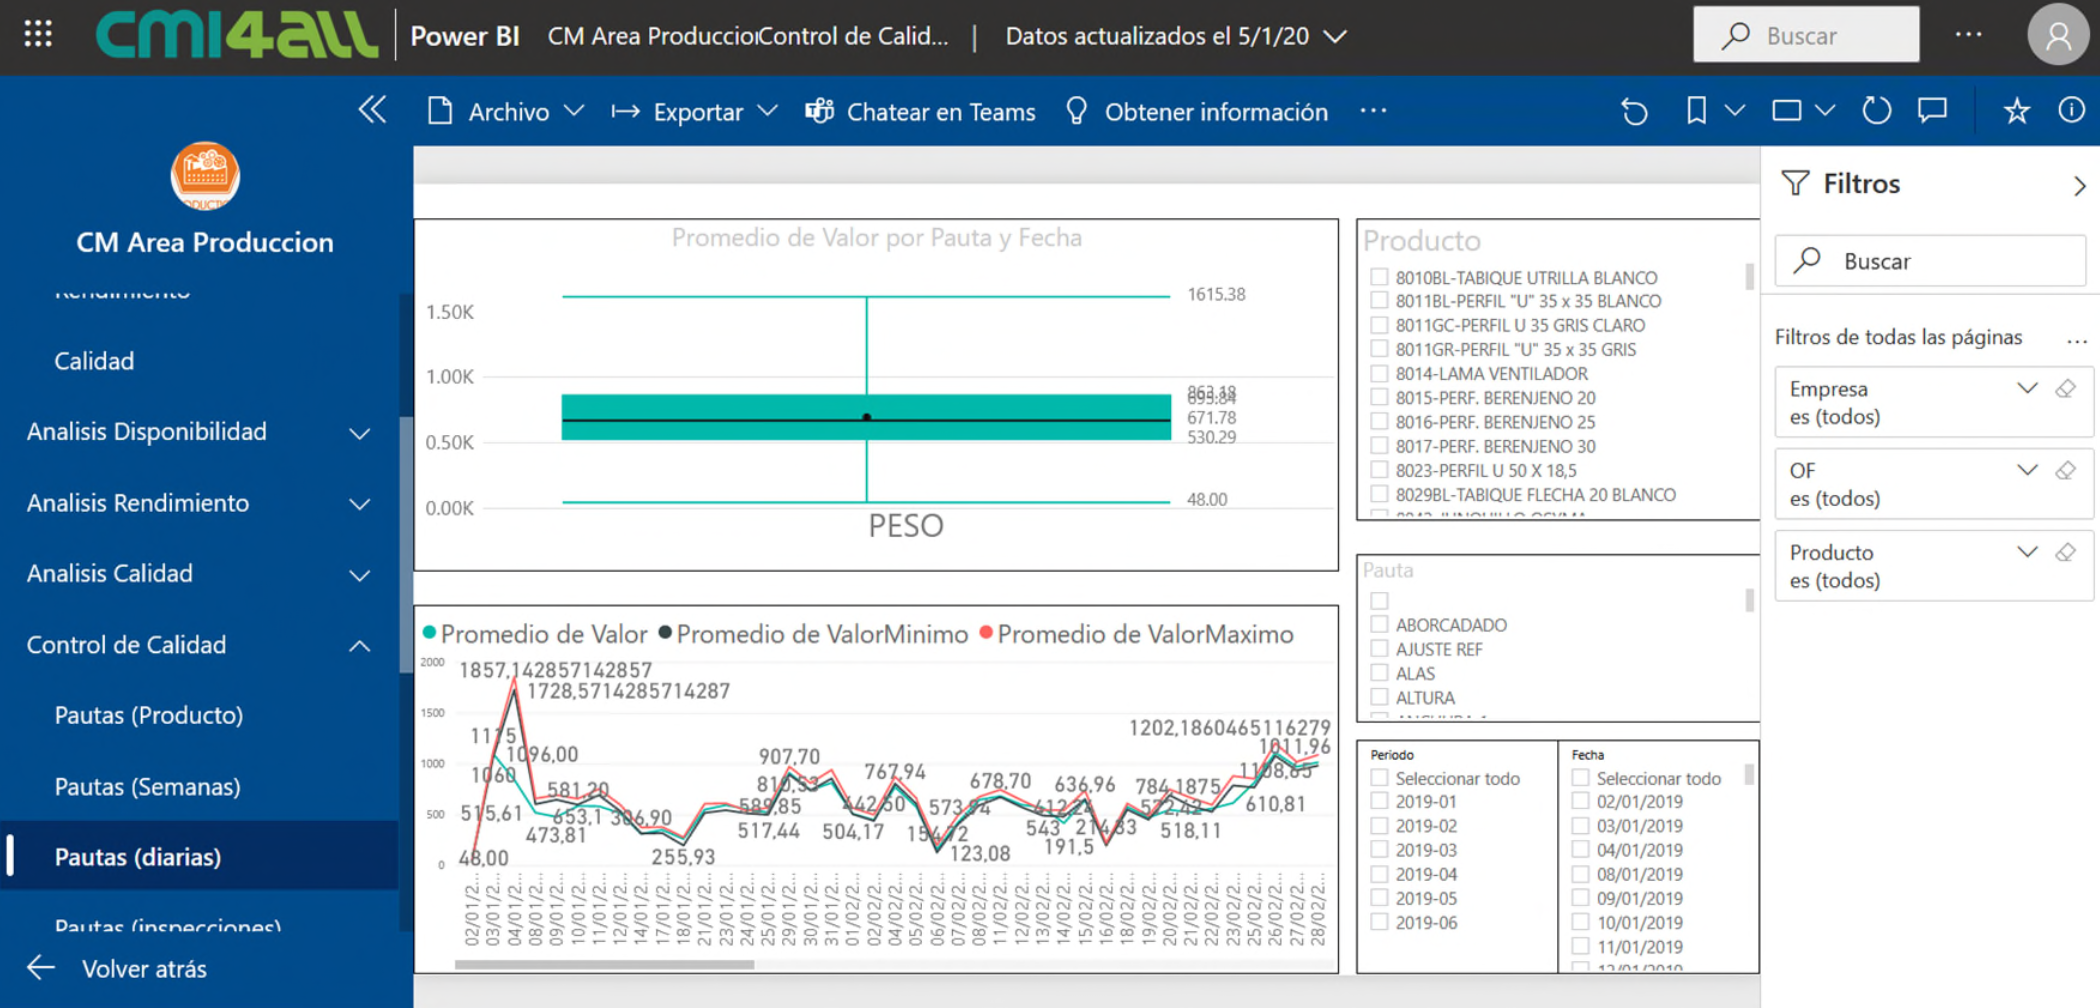
Task: Open the Archivo menu
Action: pyautogui.click(x=506, y=111)
